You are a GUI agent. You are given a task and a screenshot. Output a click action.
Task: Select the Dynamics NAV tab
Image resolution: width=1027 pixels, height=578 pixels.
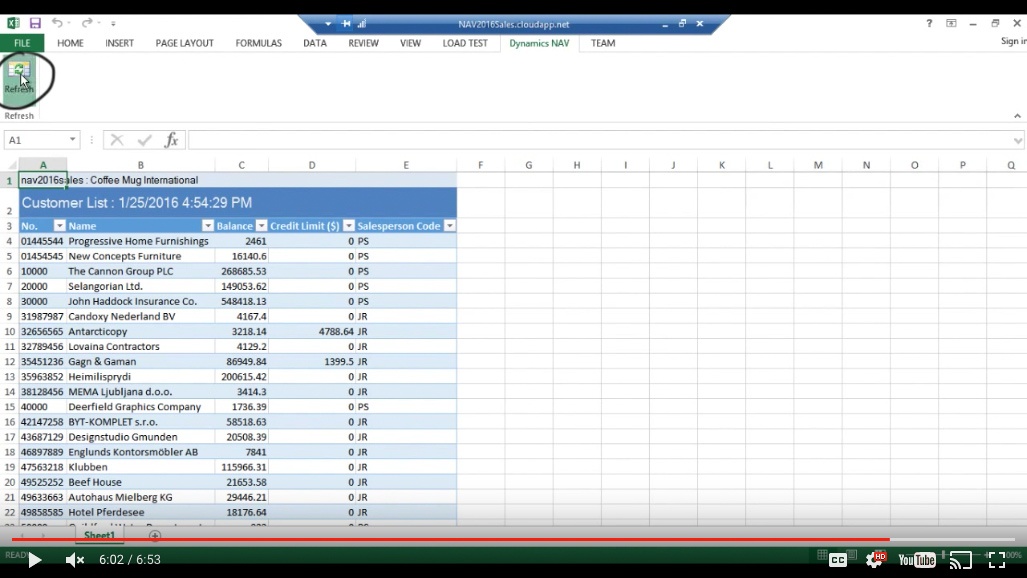[x=539, y=43]
